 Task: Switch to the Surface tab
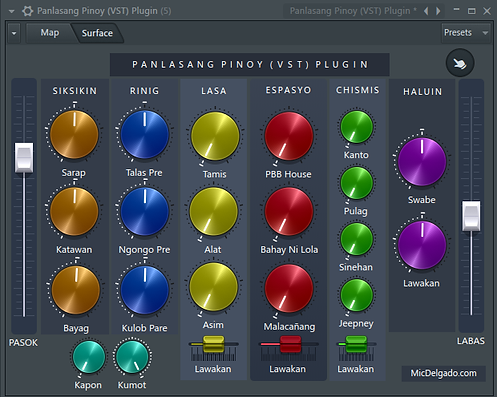pyautogui.click(x=97, y=33)
